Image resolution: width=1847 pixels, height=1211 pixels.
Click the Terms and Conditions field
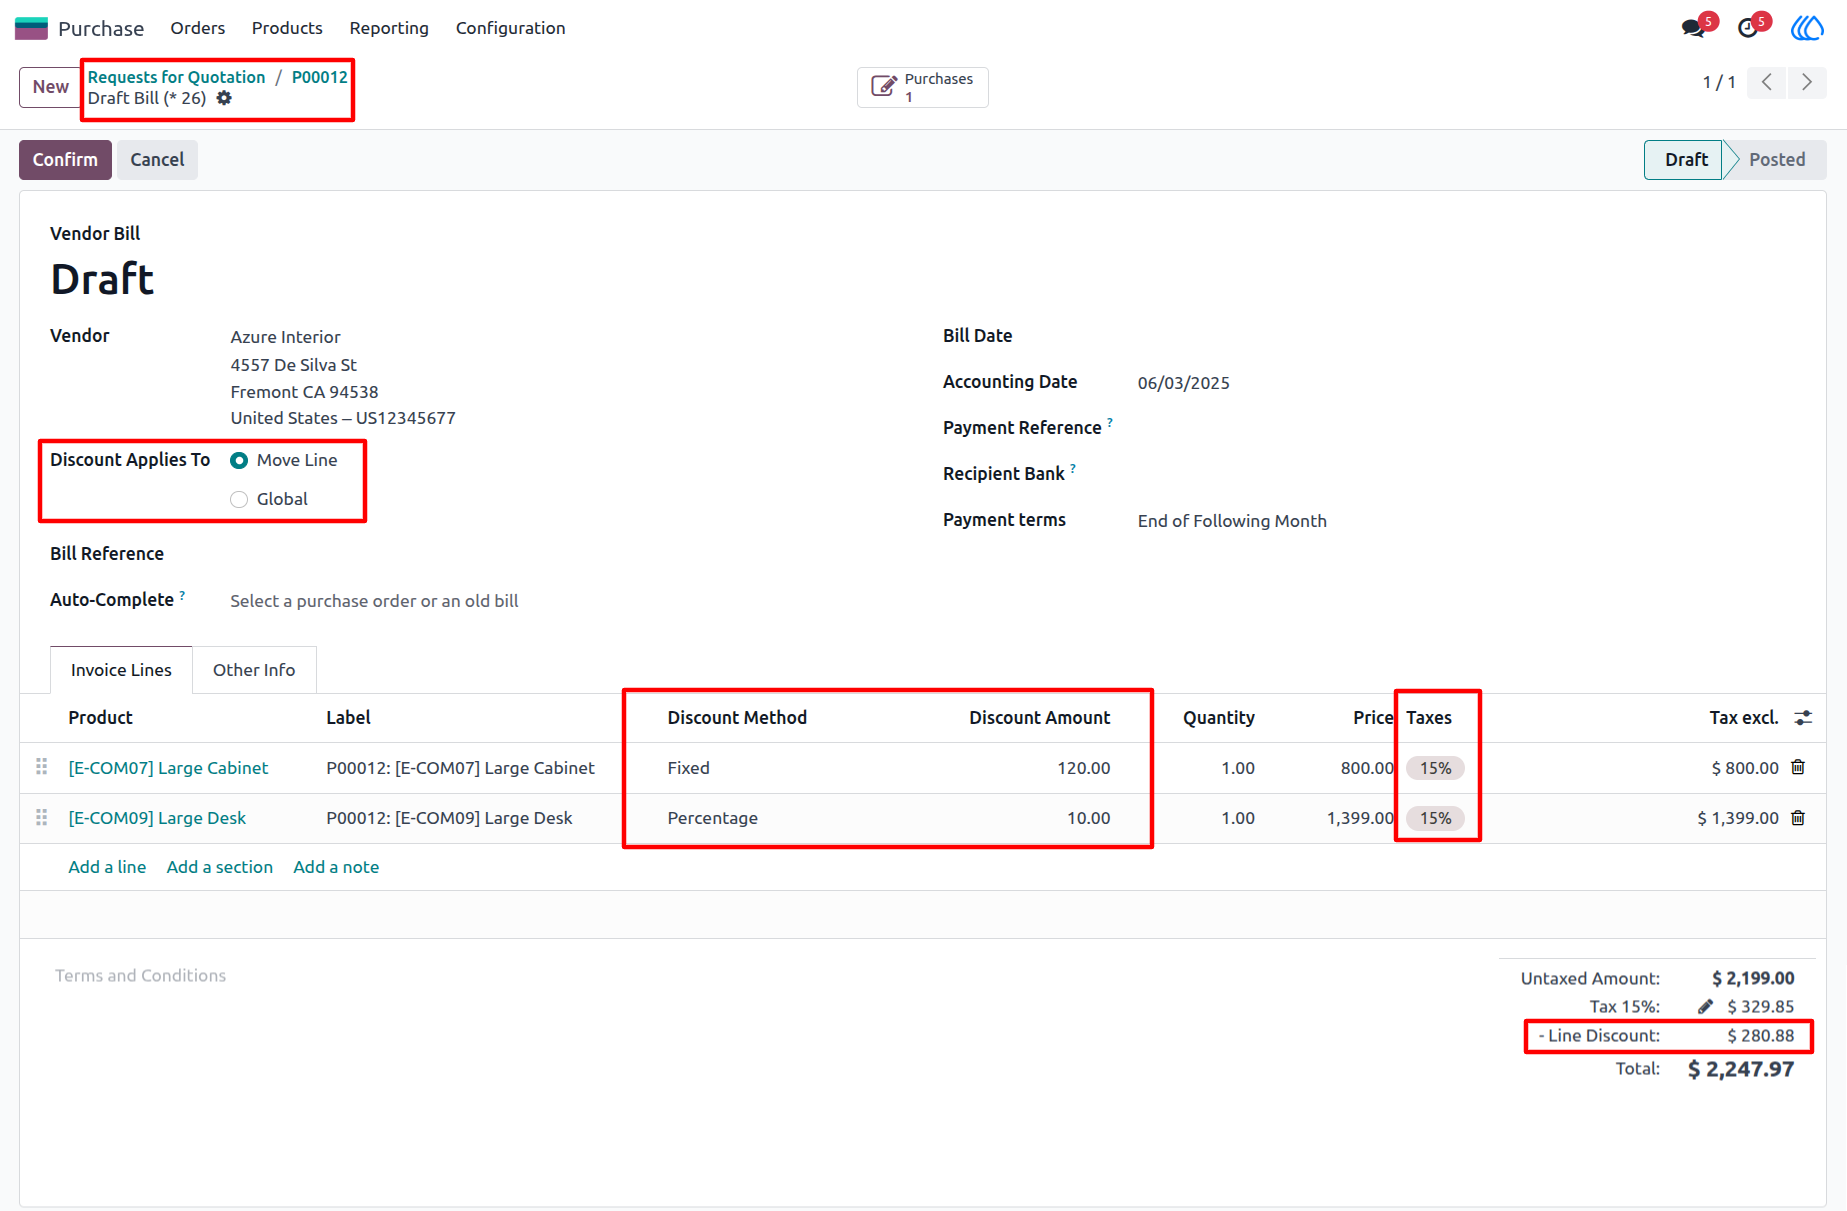(x=140, y=976)
